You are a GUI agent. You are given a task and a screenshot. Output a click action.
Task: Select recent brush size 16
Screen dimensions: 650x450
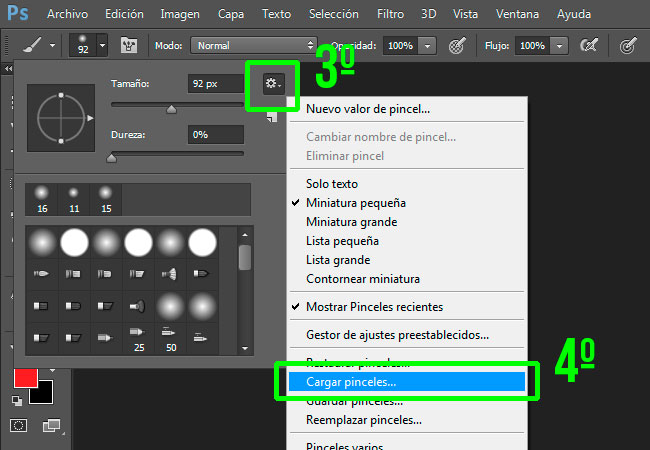[41, 199]
